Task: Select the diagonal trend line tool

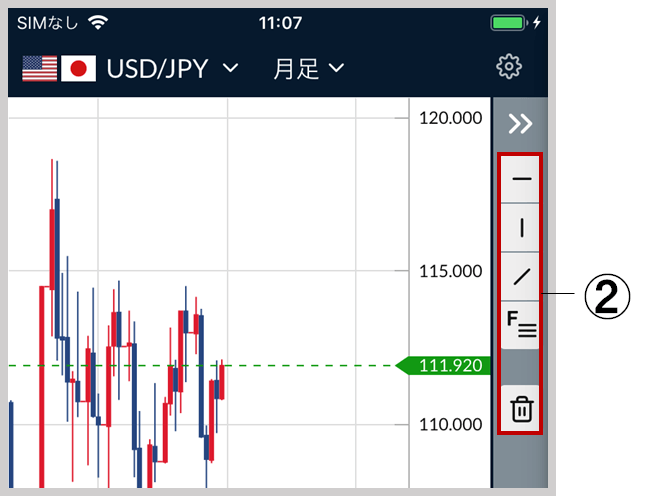Action: 521,277
